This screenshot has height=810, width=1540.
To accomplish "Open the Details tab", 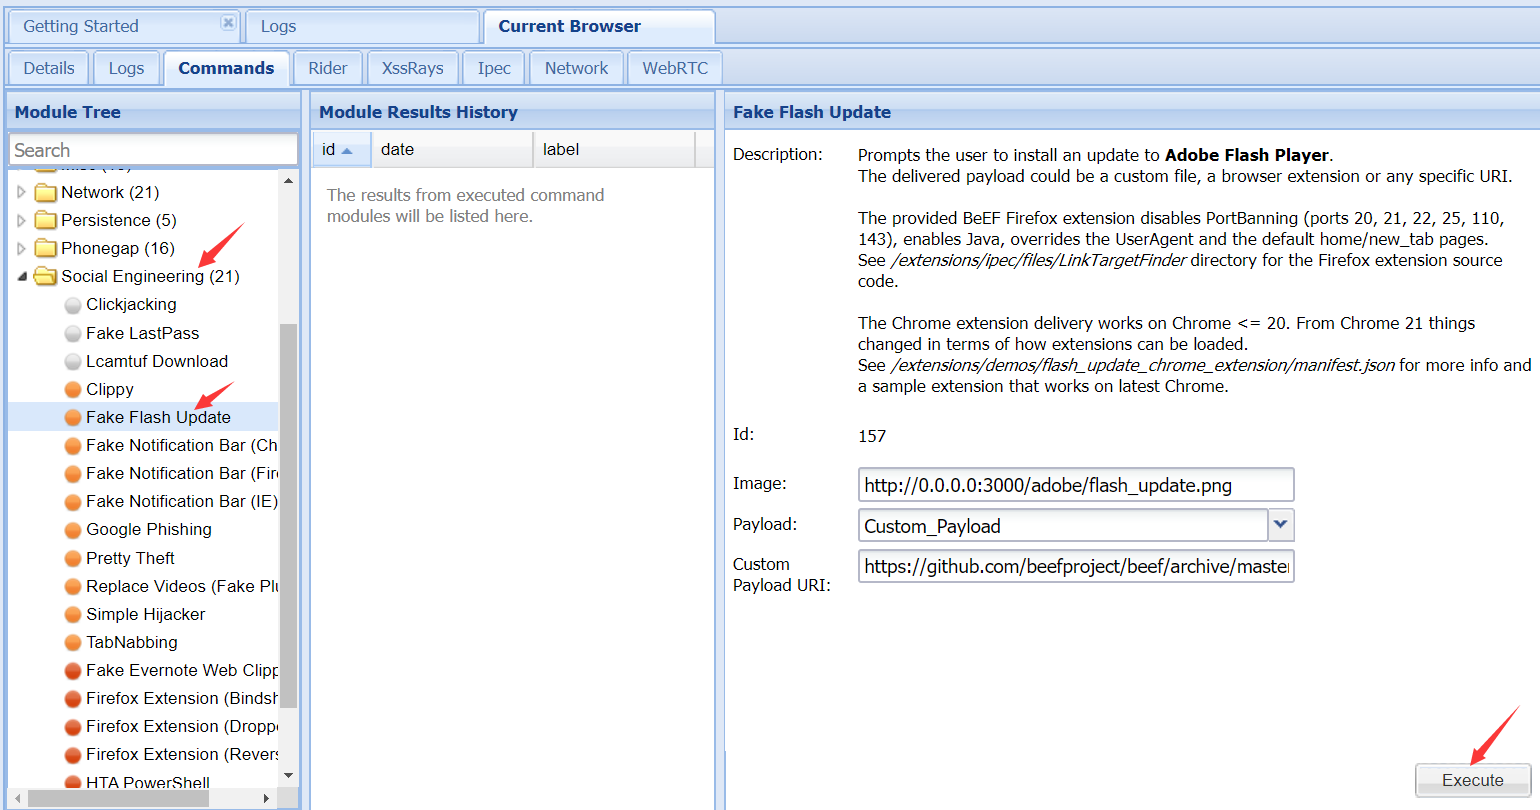I will tap(49, 68).
